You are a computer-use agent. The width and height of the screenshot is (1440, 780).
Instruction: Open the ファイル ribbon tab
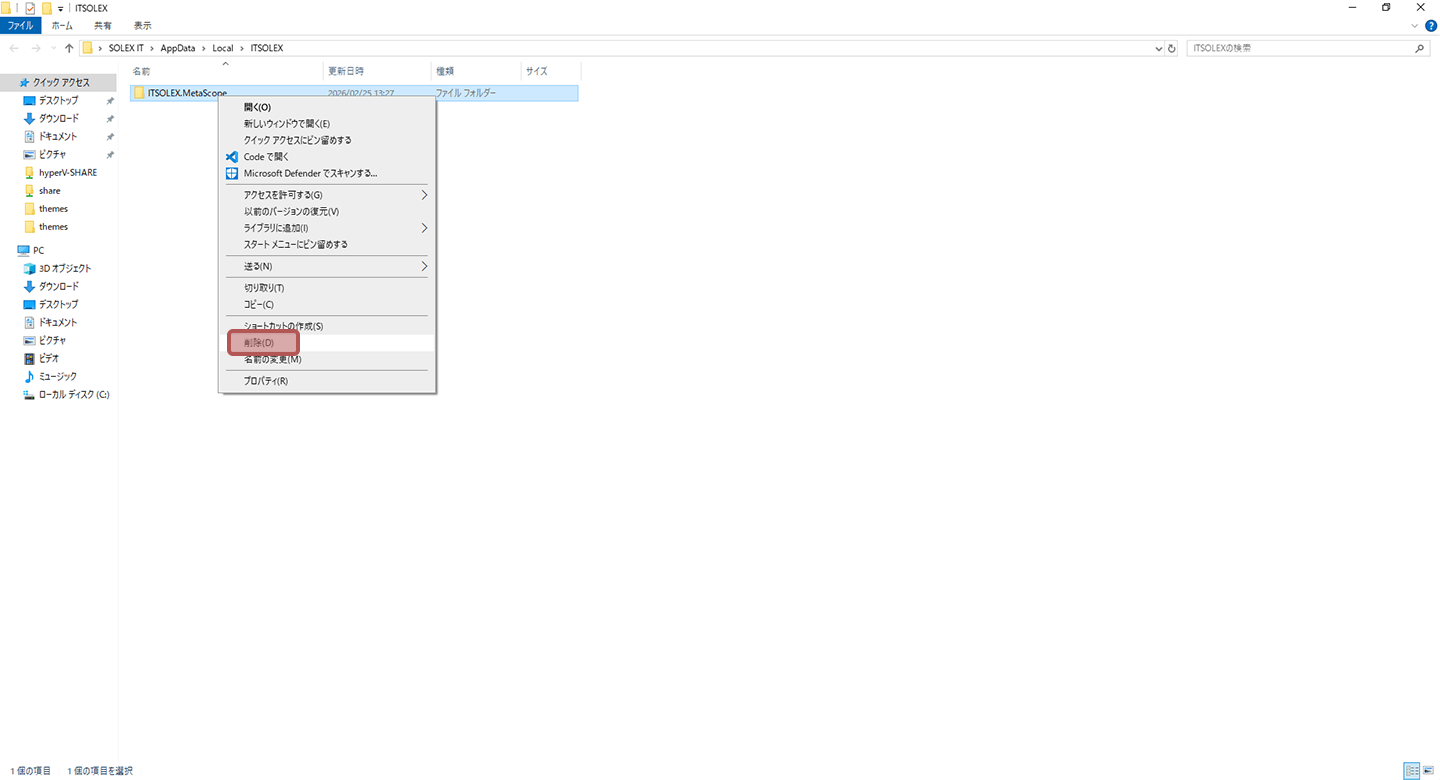(20, 25)
